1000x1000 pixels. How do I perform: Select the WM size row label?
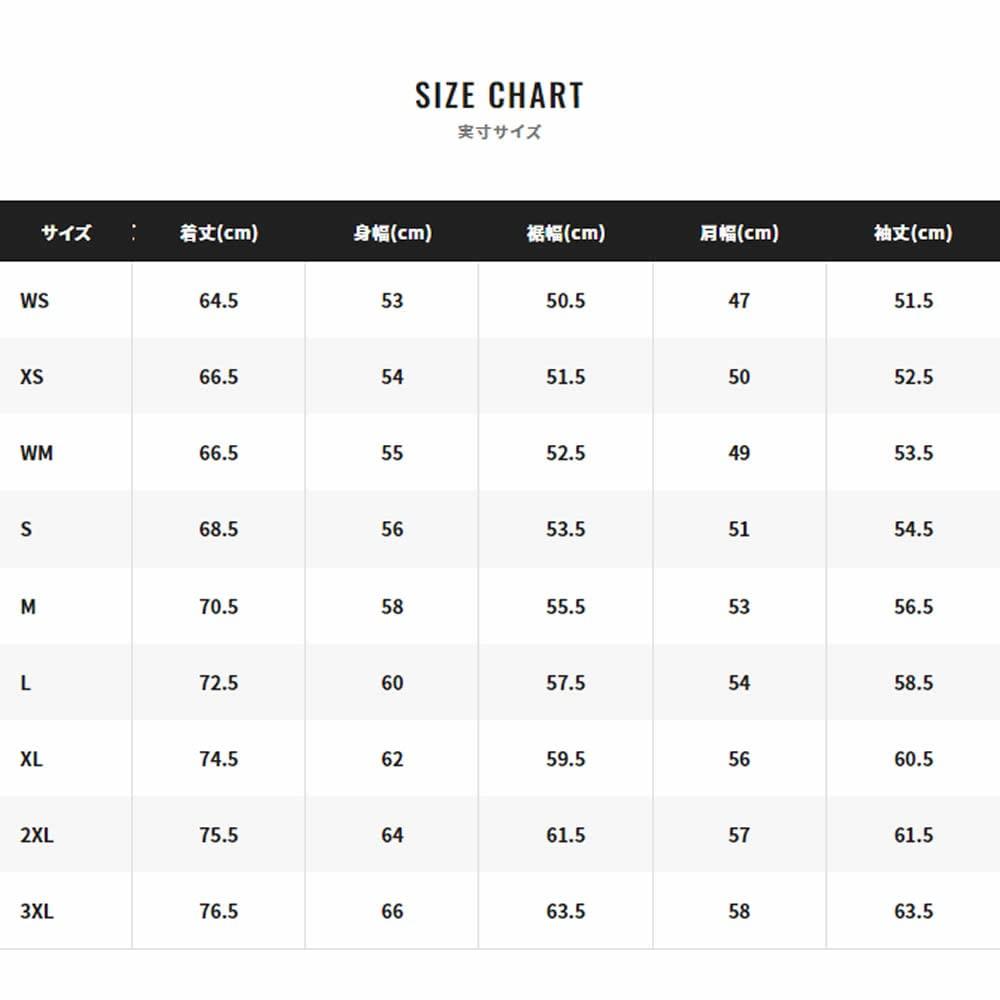[x=36, y=453]
